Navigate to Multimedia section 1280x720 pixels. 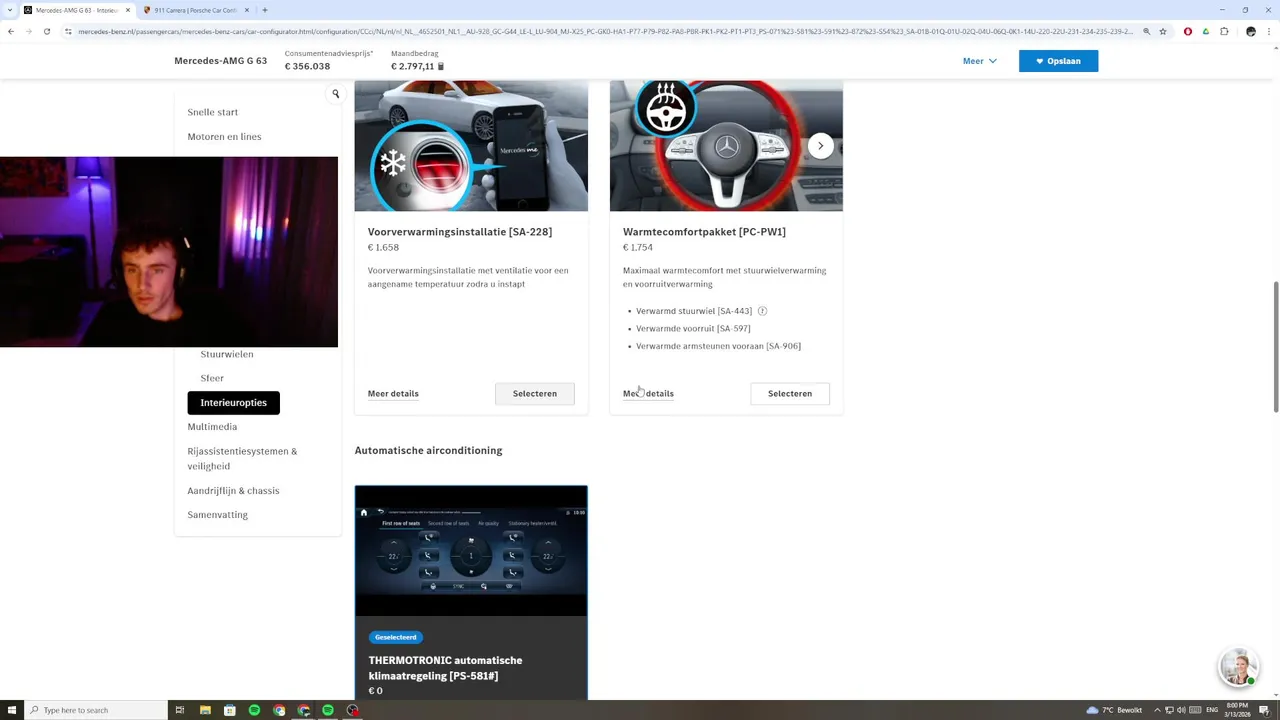(212, 427)
